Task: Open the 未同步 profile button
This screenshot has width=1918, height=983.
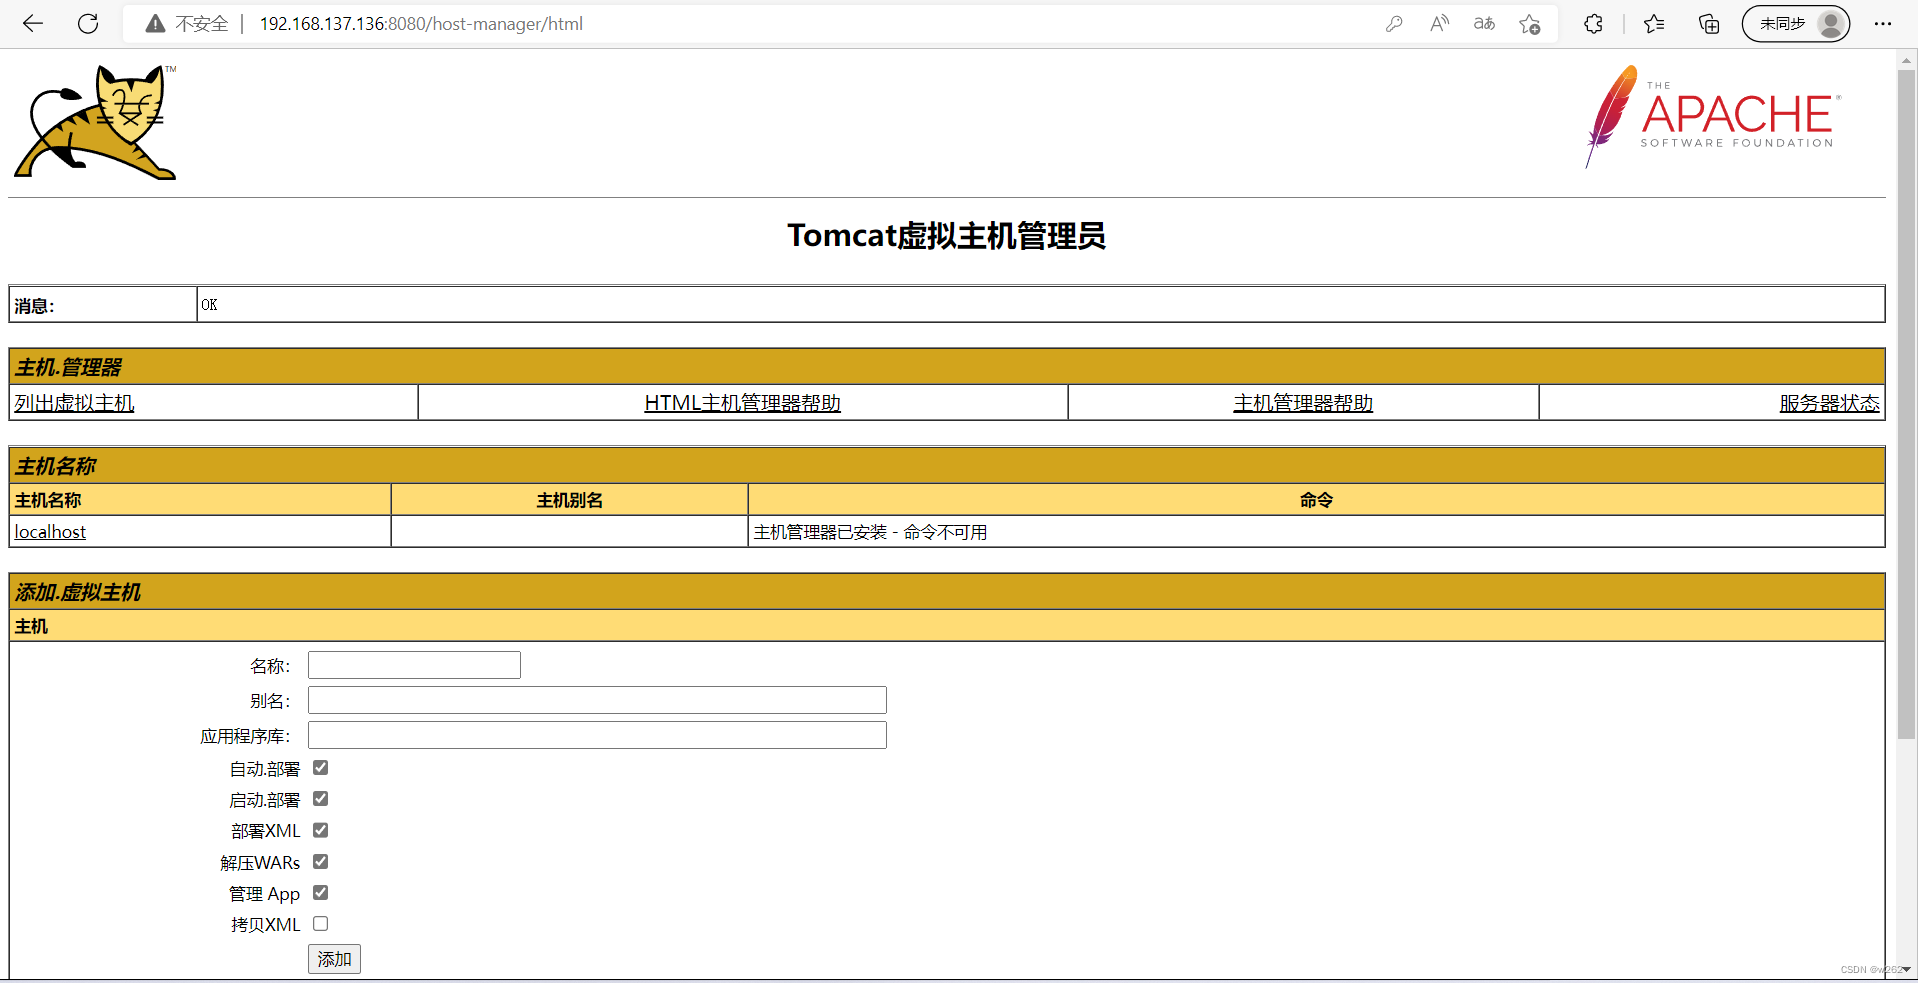Action: coord(1796,24)
